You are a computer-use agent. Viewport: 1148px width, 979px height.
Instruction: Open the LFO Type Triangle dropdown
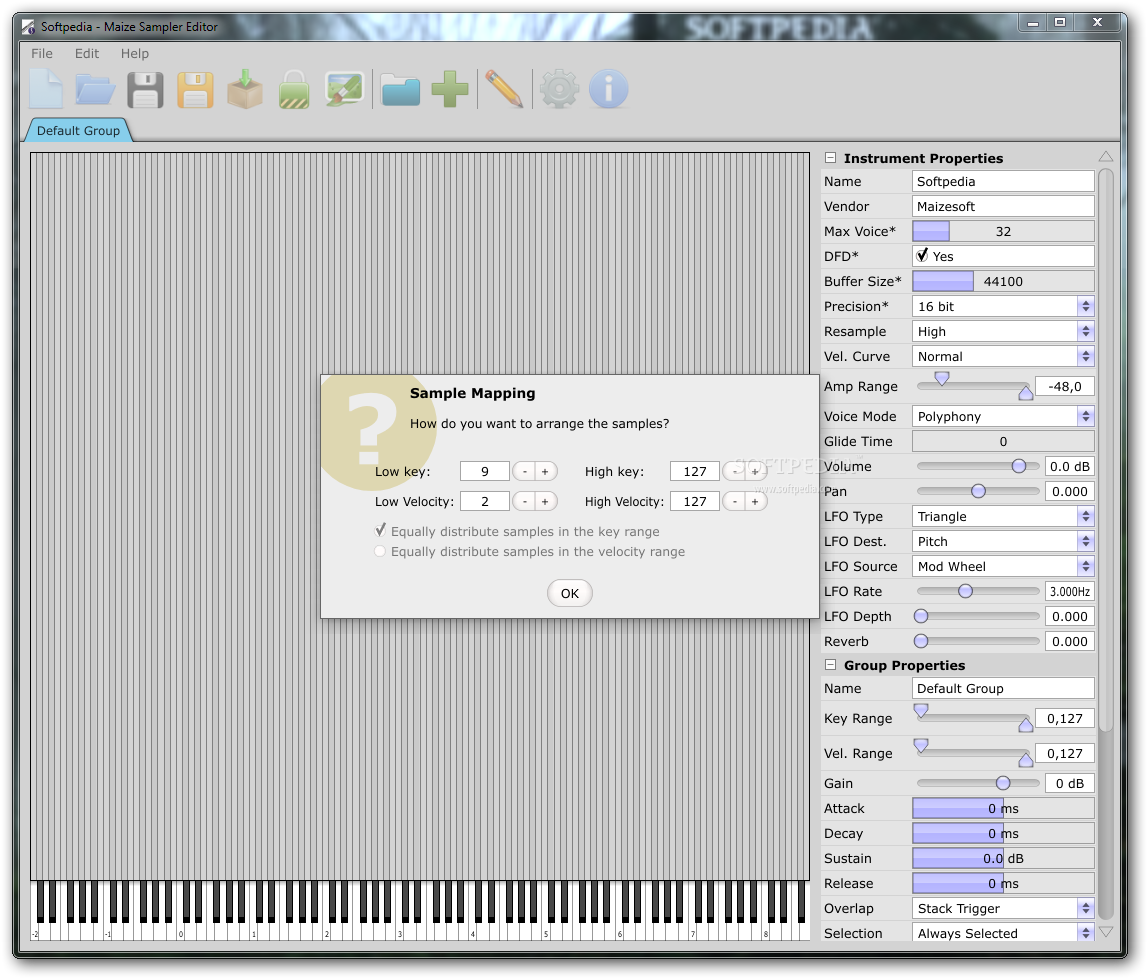click(x=1003, y=516)
